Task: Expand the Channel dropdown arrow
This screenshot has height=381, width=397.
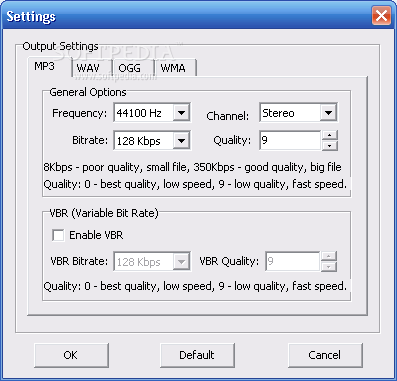Action: point(328,113)
